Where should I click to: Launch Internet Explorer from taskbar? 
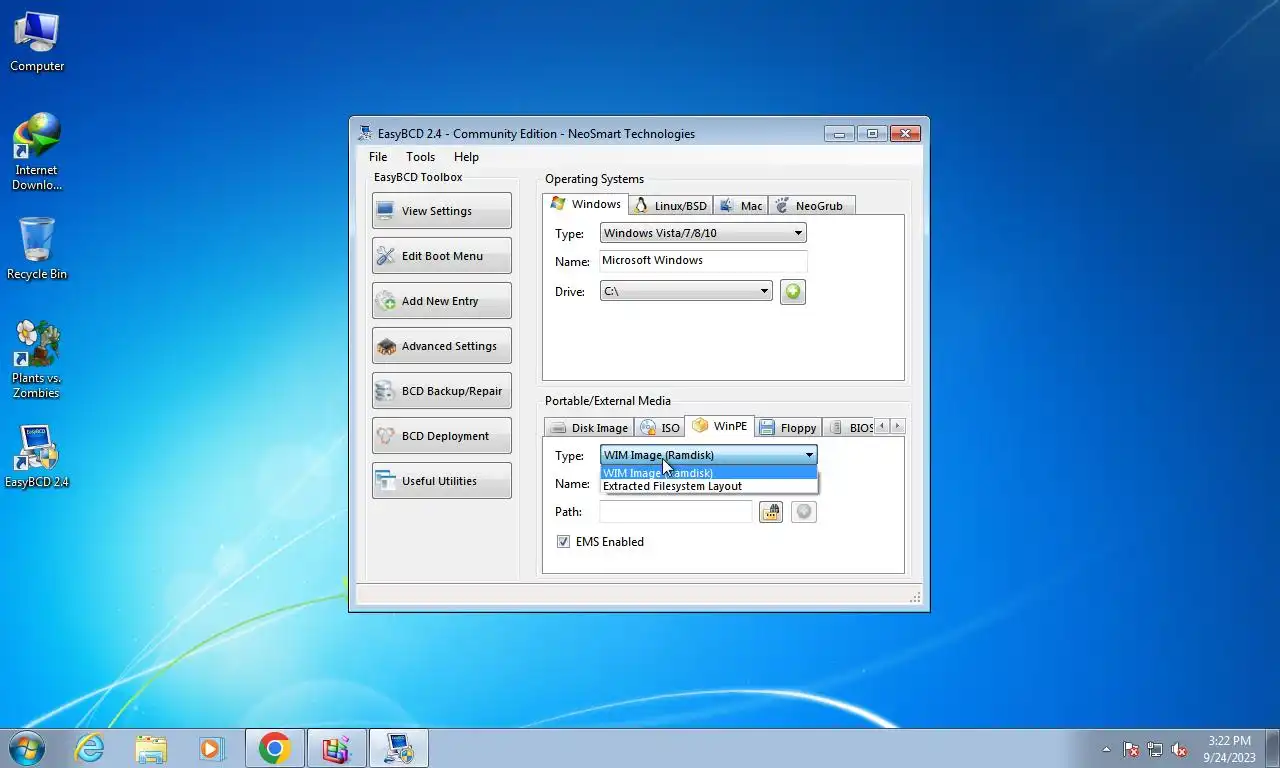pos(89,748)
